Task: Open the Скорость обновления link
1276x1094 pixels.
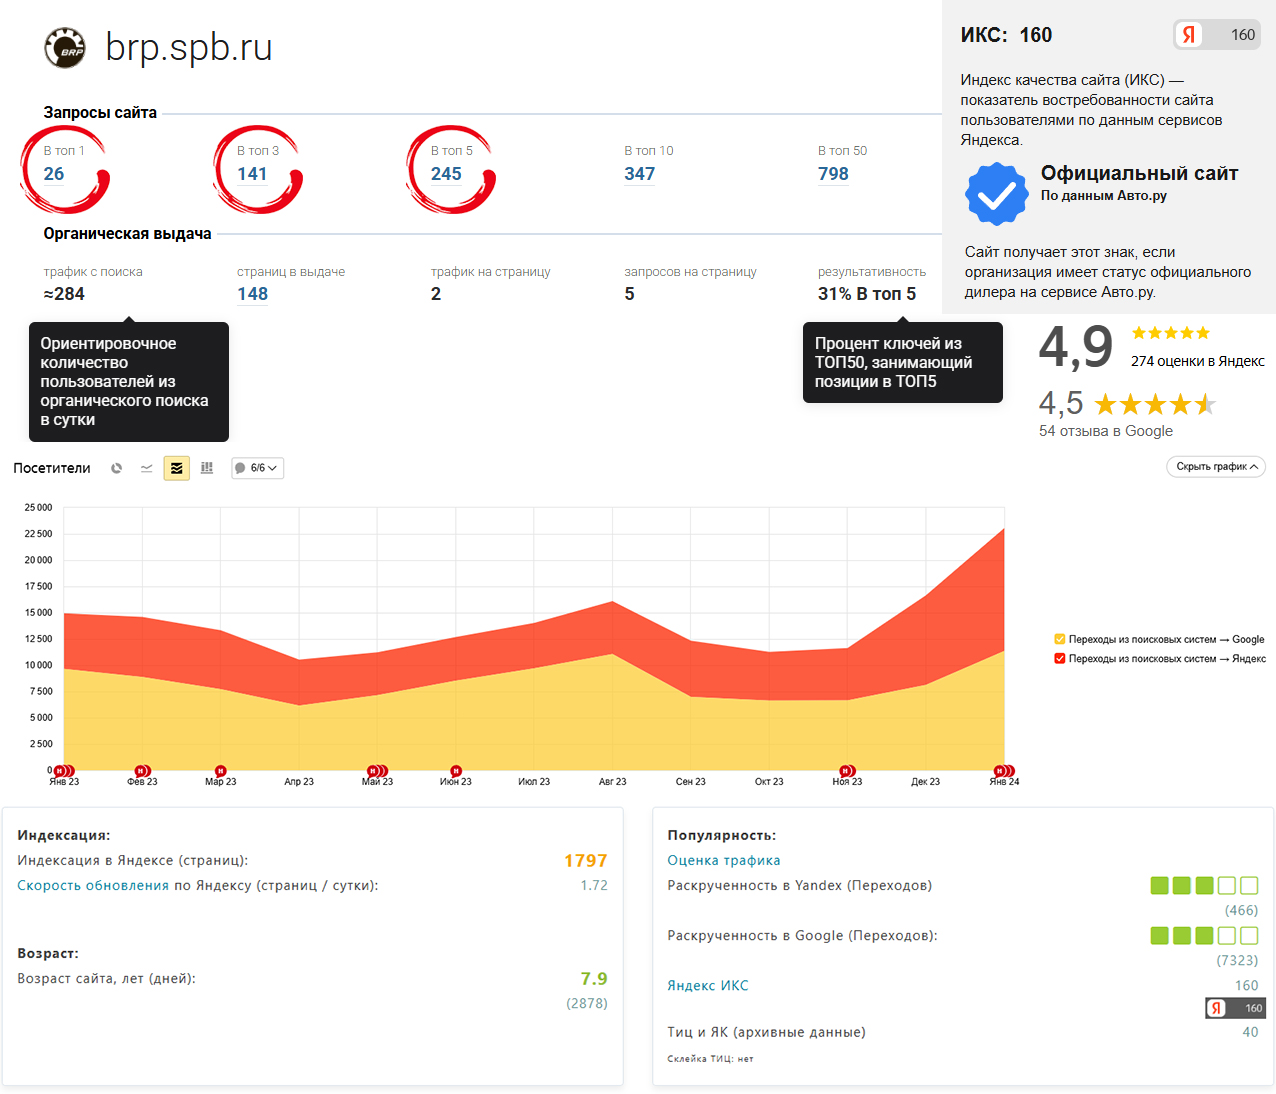Action: click(93, 885)
